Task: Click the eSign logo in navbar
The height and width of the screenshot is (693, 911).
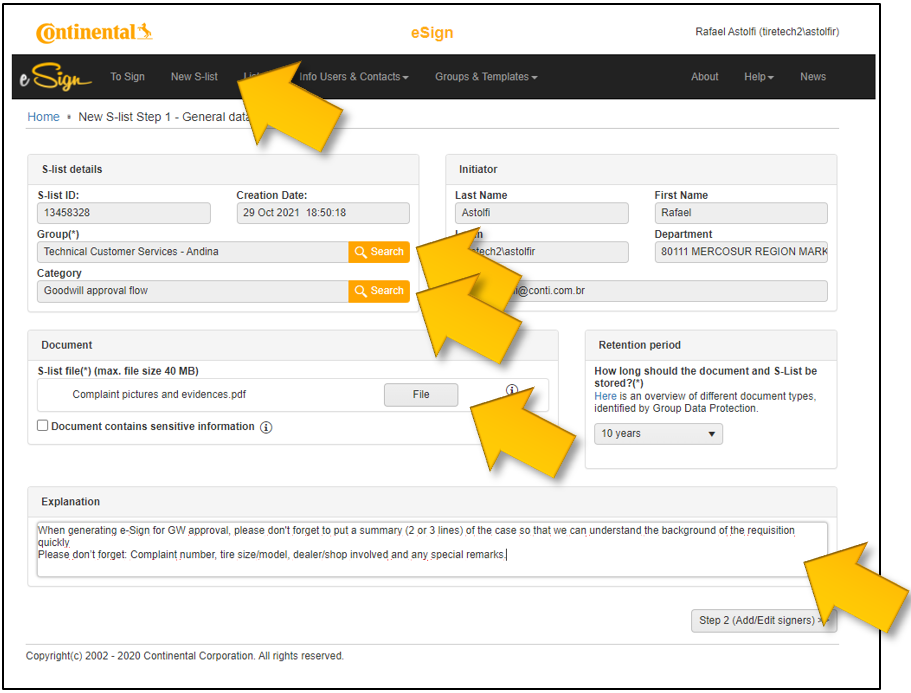Action: click(x=56, y=77)
